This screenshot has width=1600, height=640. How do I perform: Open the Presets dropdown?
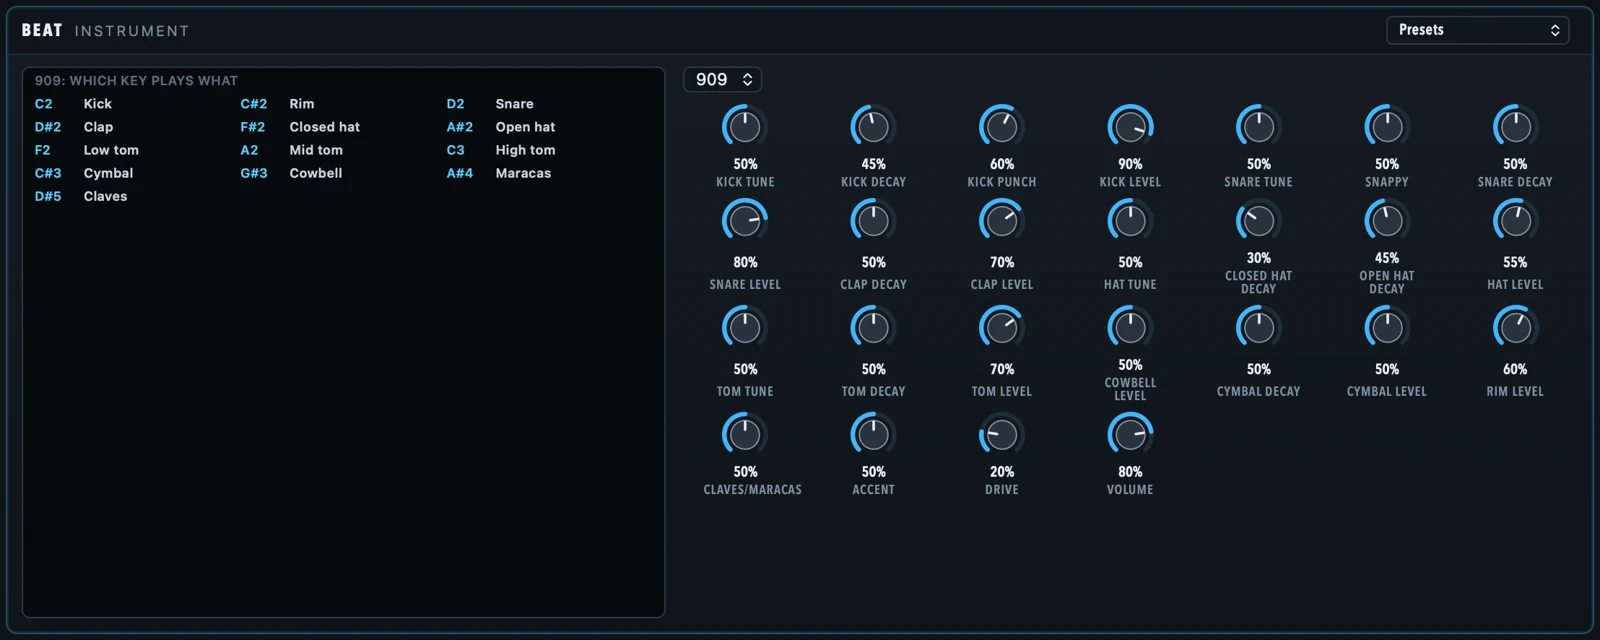(x=1477, y=30)
